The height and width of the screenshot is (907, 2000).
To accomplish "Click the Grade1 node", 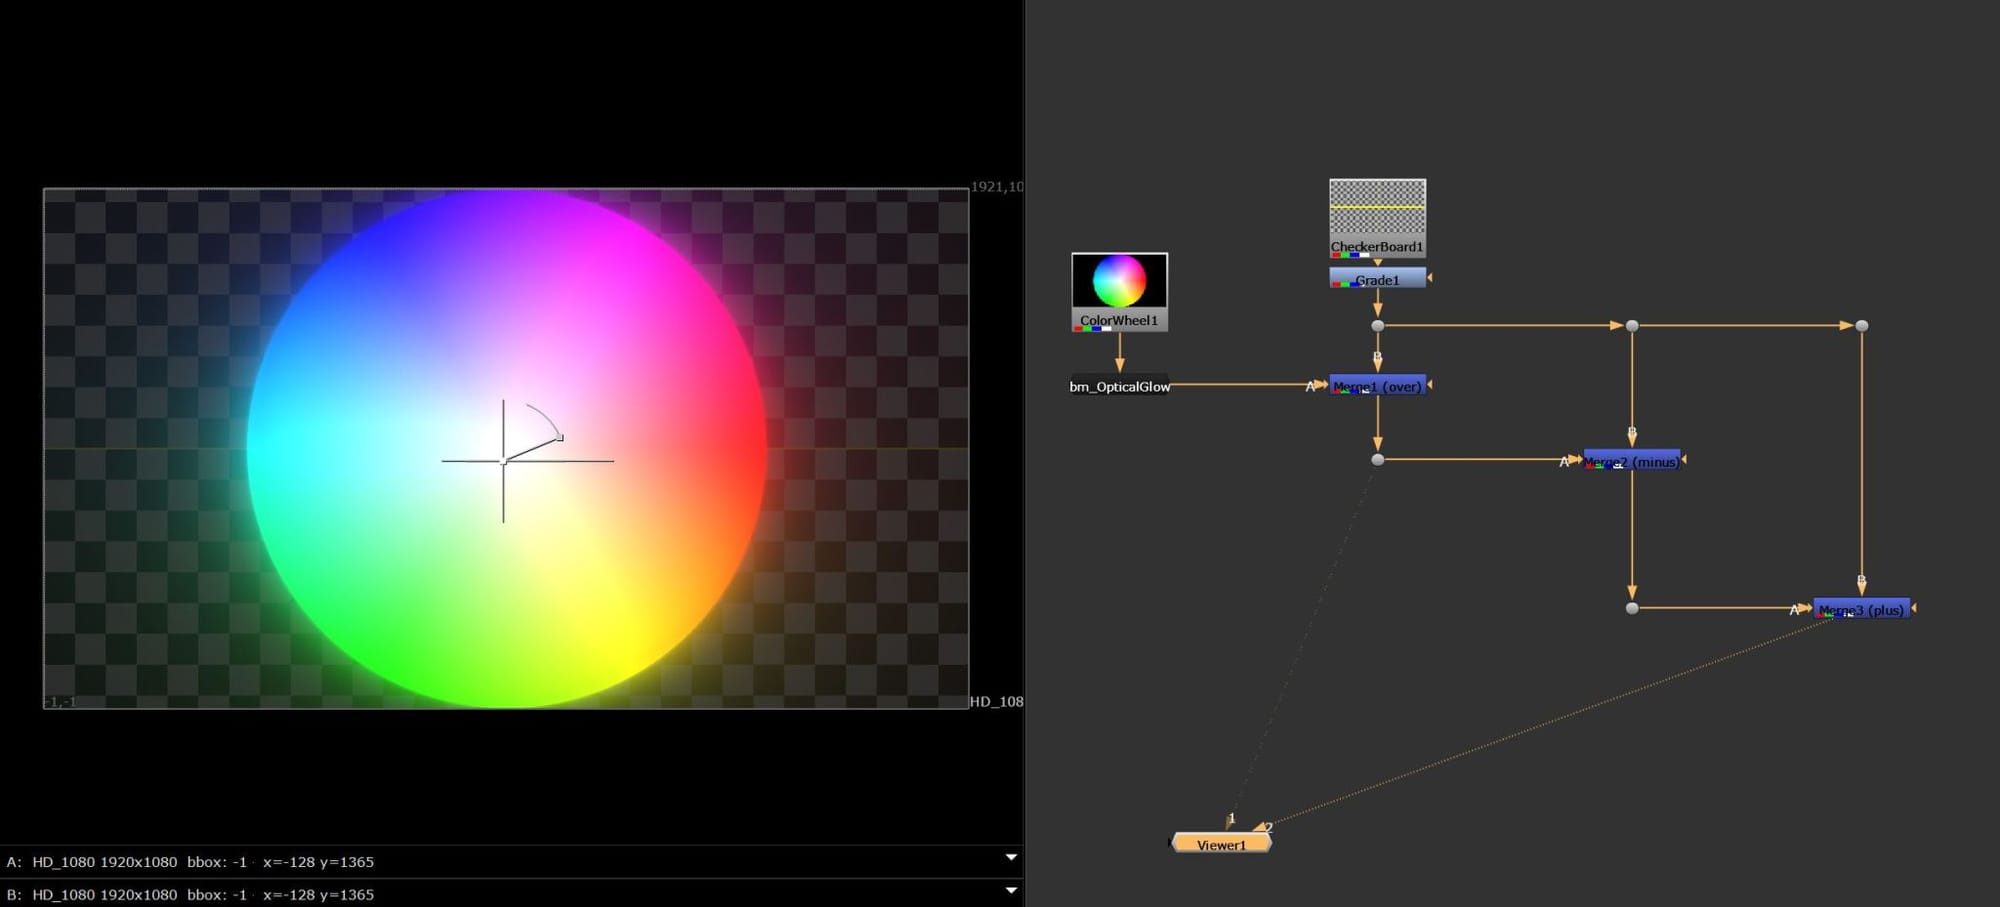I will click(x=1377, y=279).
